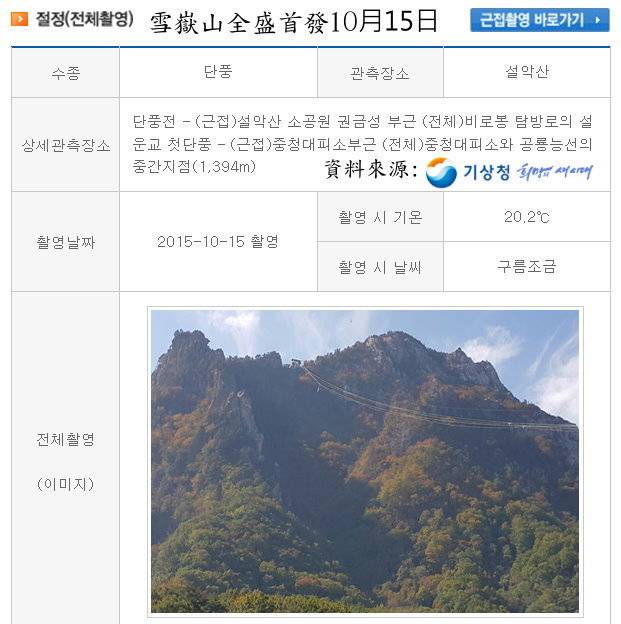Click the white arrow on 근접촬영 바로가기
621x624 pixels.
point(598,20)
